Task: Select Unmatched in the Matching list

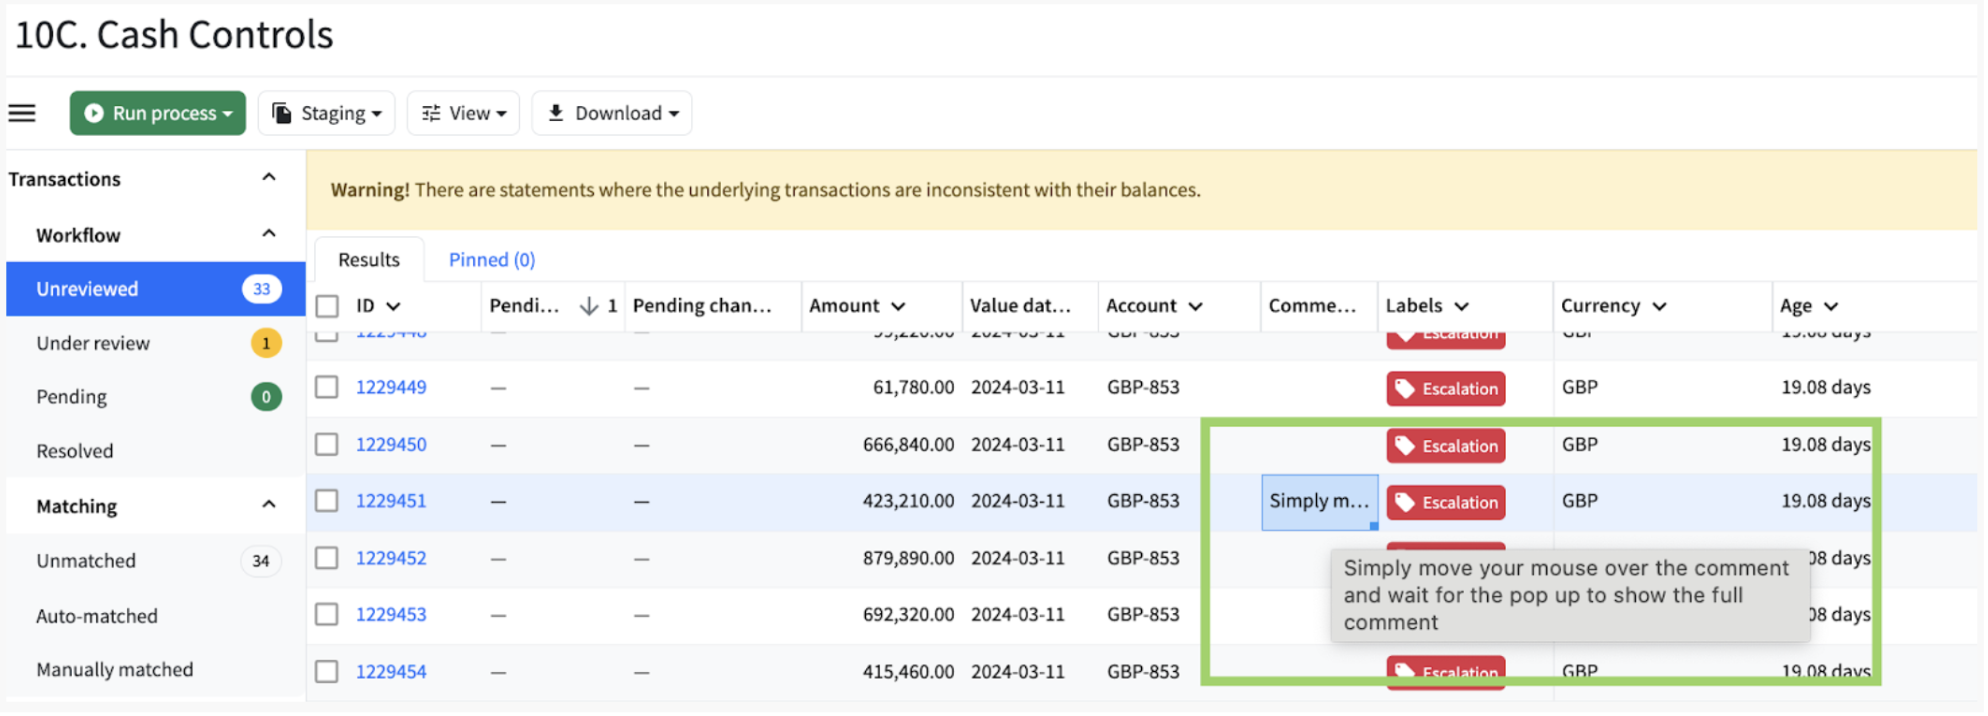Action: click(156, 561)
